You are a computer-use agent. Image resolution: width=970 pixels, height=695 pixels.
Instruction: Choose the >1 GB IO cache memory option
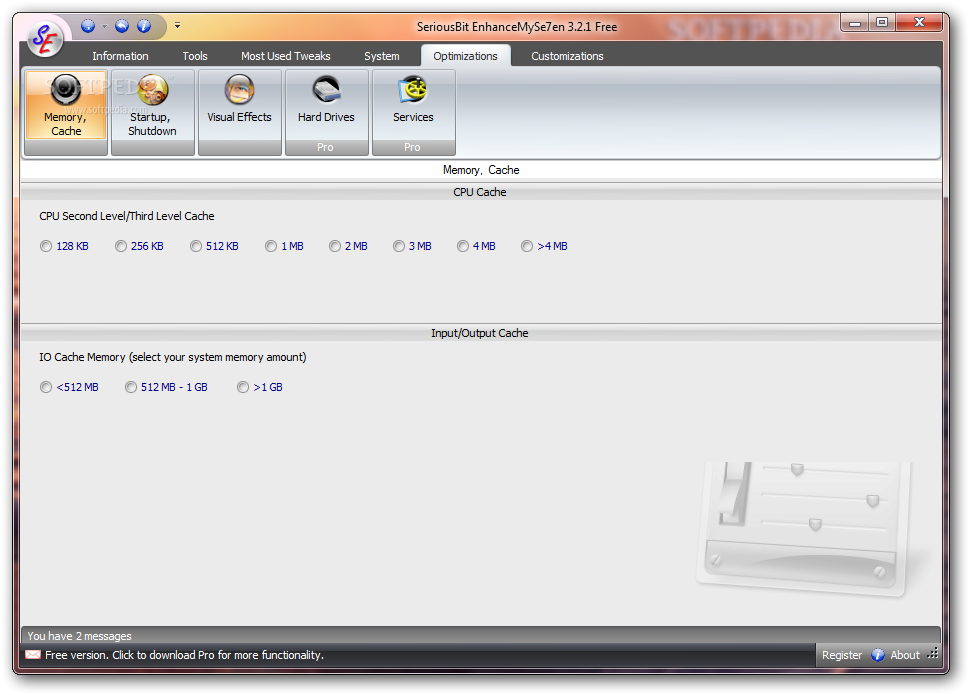click(x=260, y=387)
